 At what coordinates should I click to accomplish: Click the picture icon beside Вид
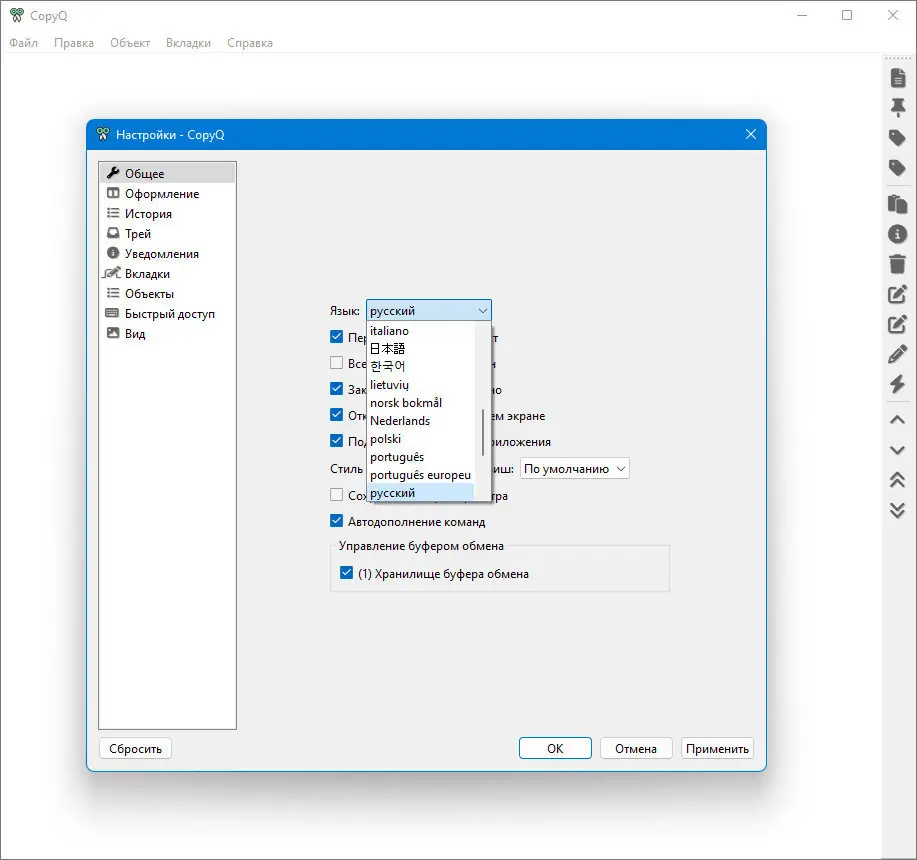coord(113,333)
